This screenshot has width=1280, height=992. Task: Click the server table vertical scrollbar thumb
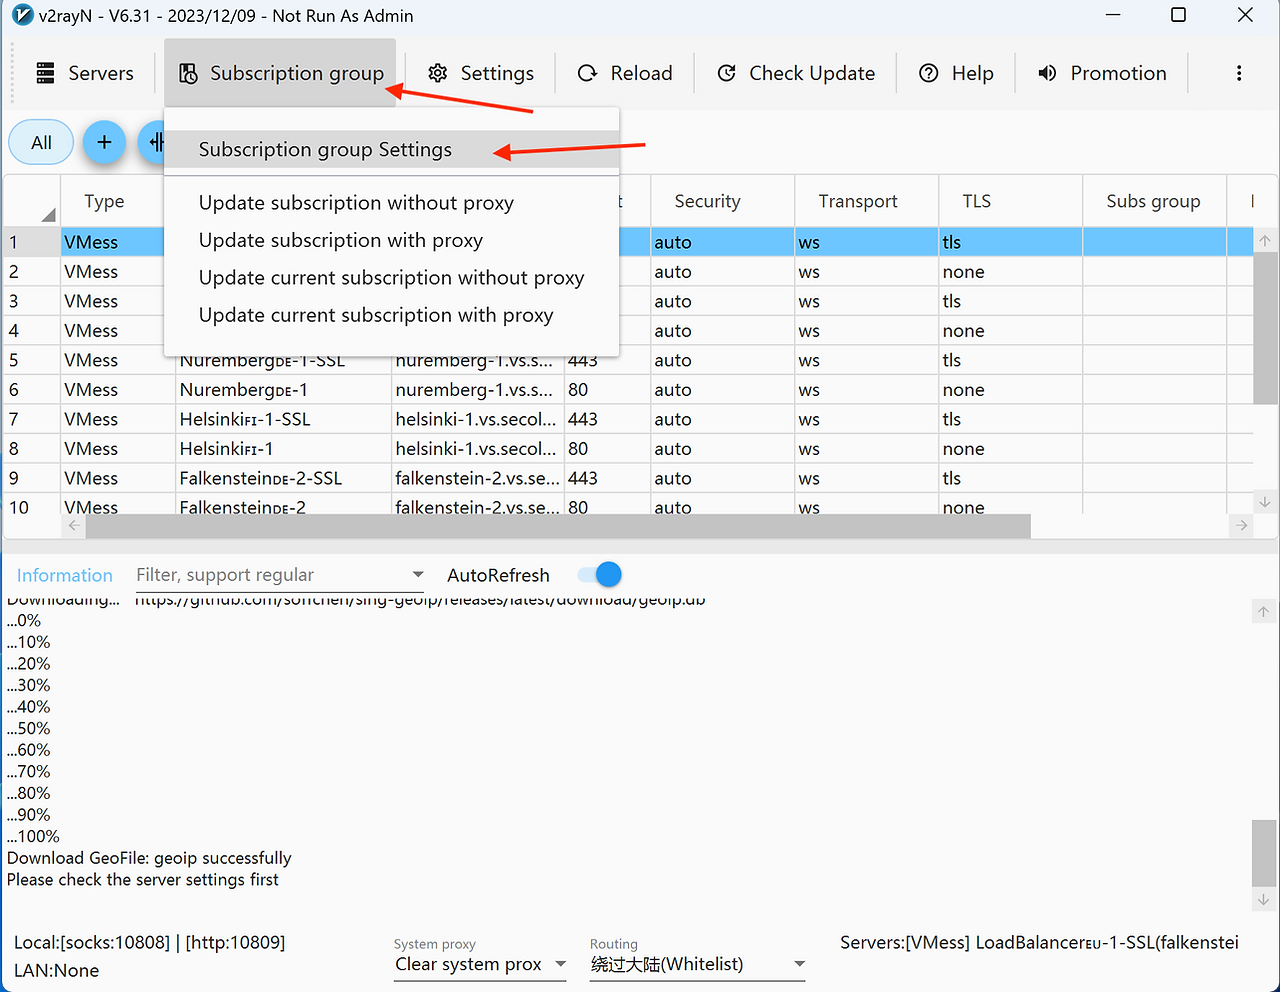point(1265,329)
